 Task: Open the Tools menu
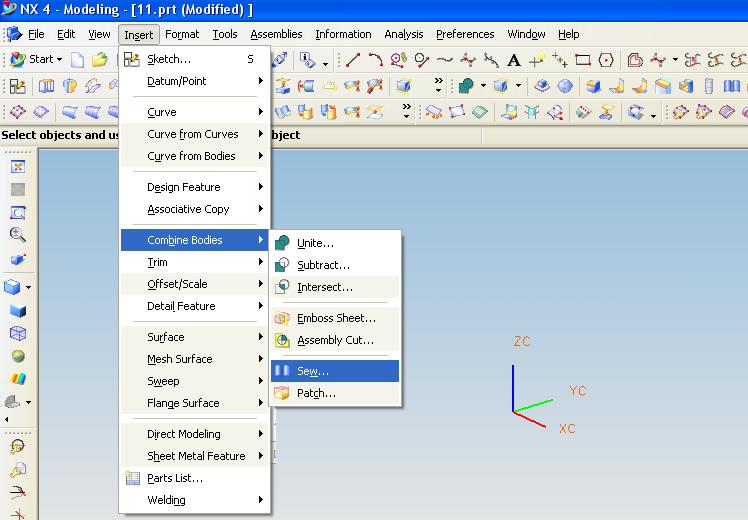225,34
